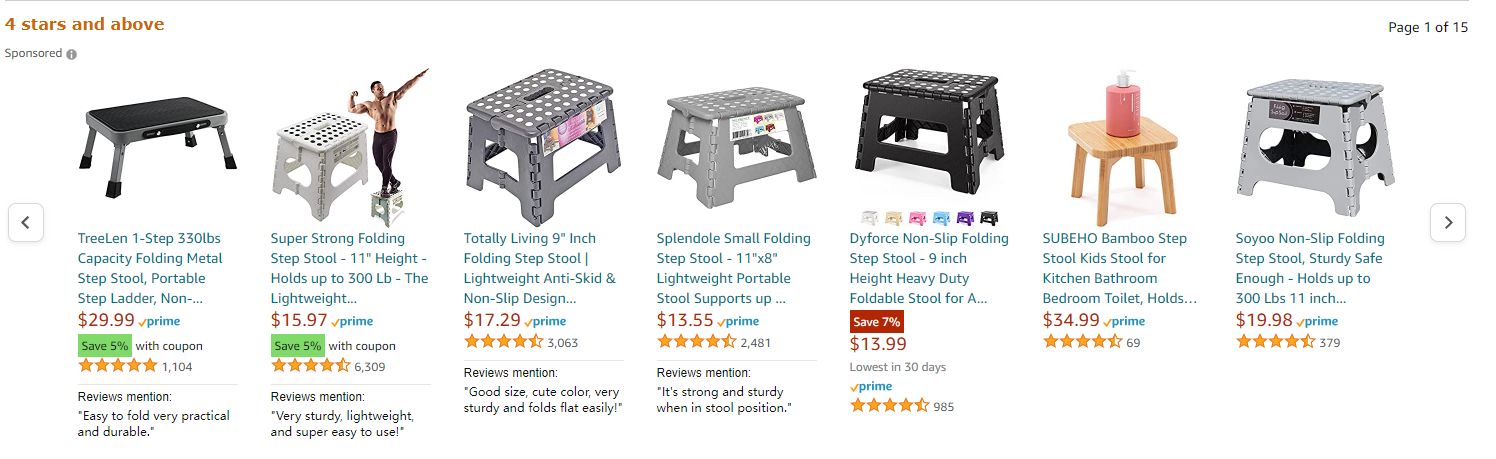Advance carousel to next page
Image resolution: width=1496 pixels, height=459 pixels.
pos(1448,222)
